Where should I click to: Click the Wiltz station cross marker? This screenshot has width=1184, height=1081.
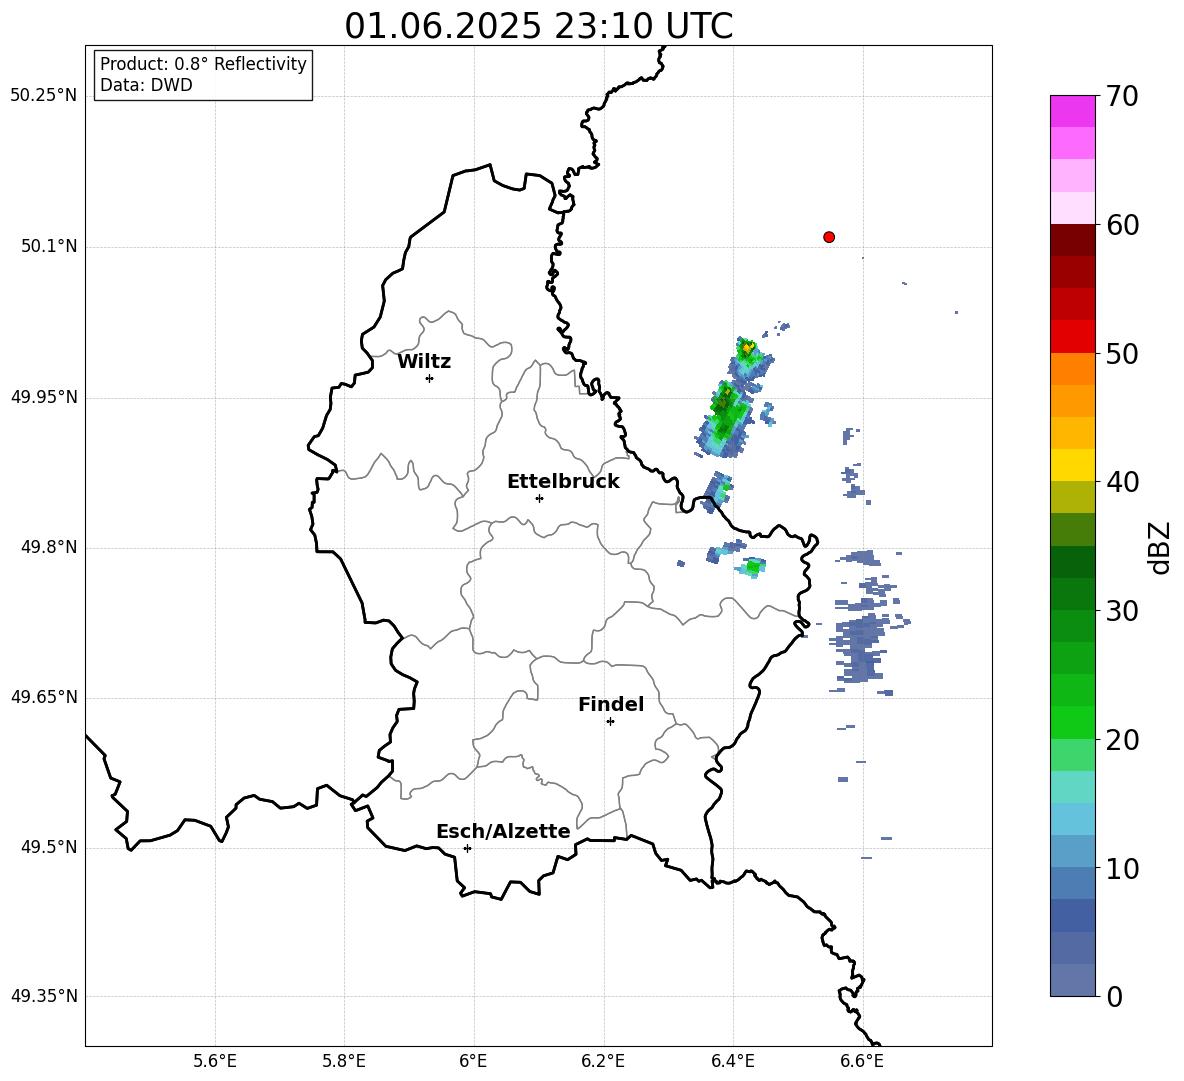pyautogui.click(x=429, y=378)
